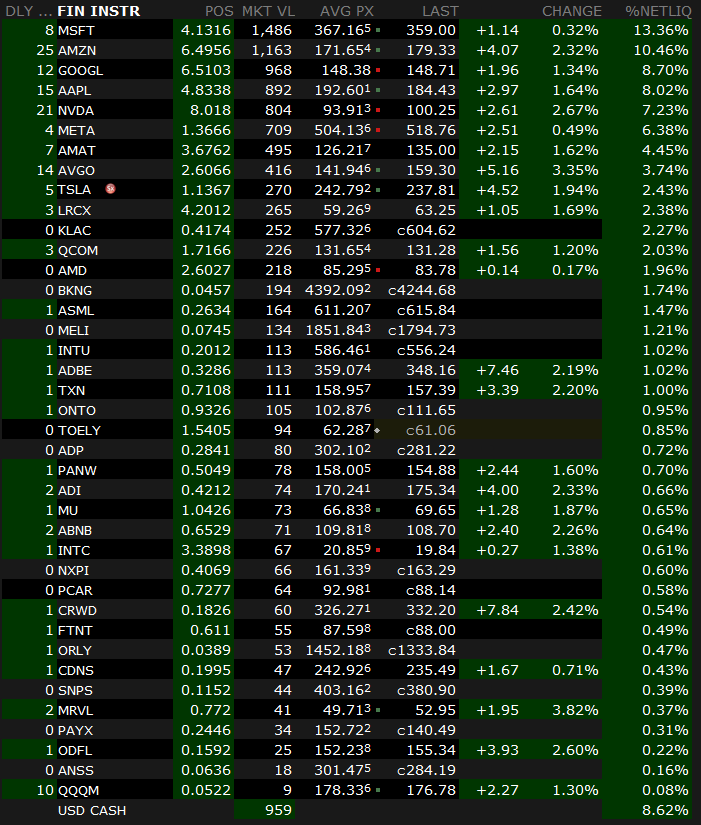Select the ASML ticker
701x825 pixels.
(76, 310)
